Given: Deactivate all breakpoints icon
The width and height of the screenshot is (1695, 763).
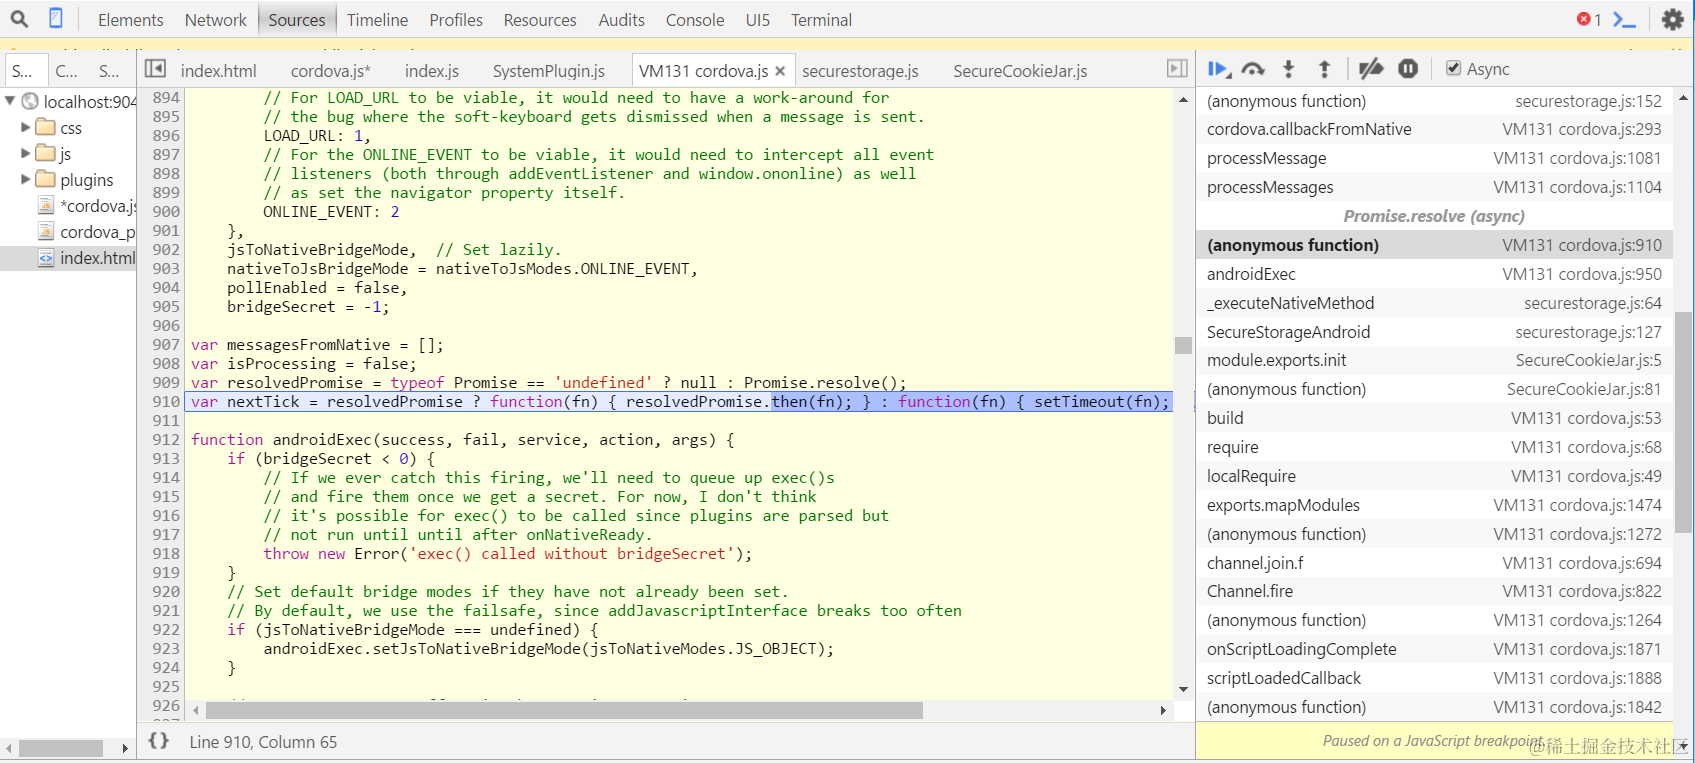Looking at the screenshot, I should coord(1371,69).
